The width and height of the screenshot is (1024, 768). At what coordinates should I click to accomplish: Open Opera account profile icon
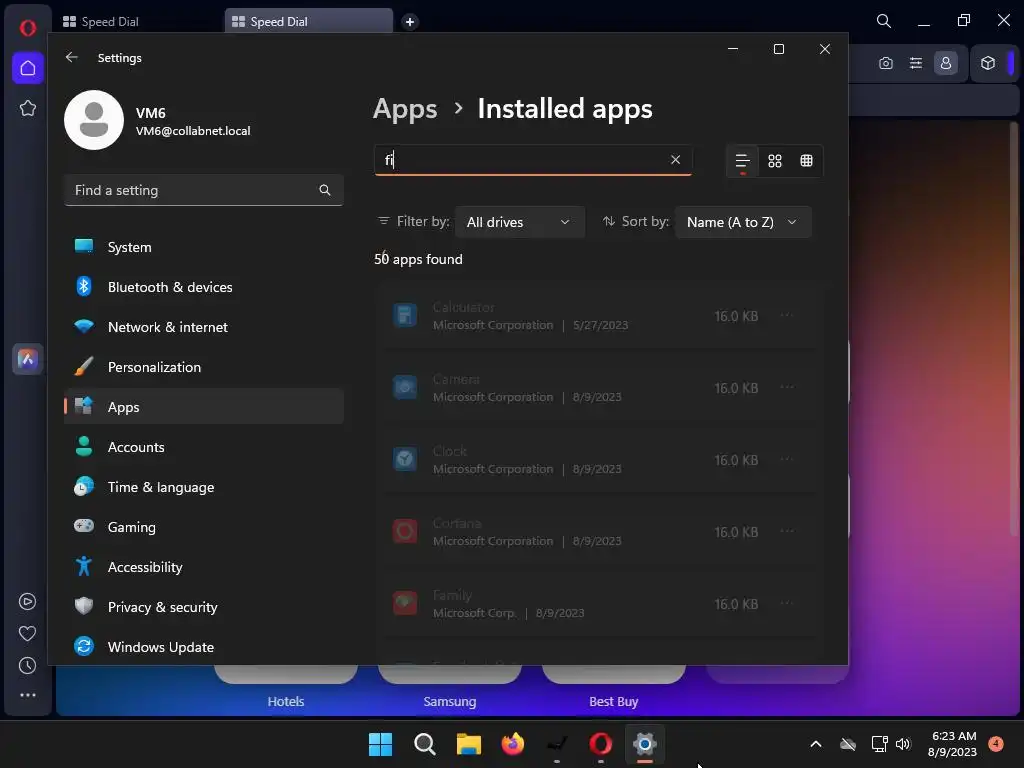tap(946, 63)
